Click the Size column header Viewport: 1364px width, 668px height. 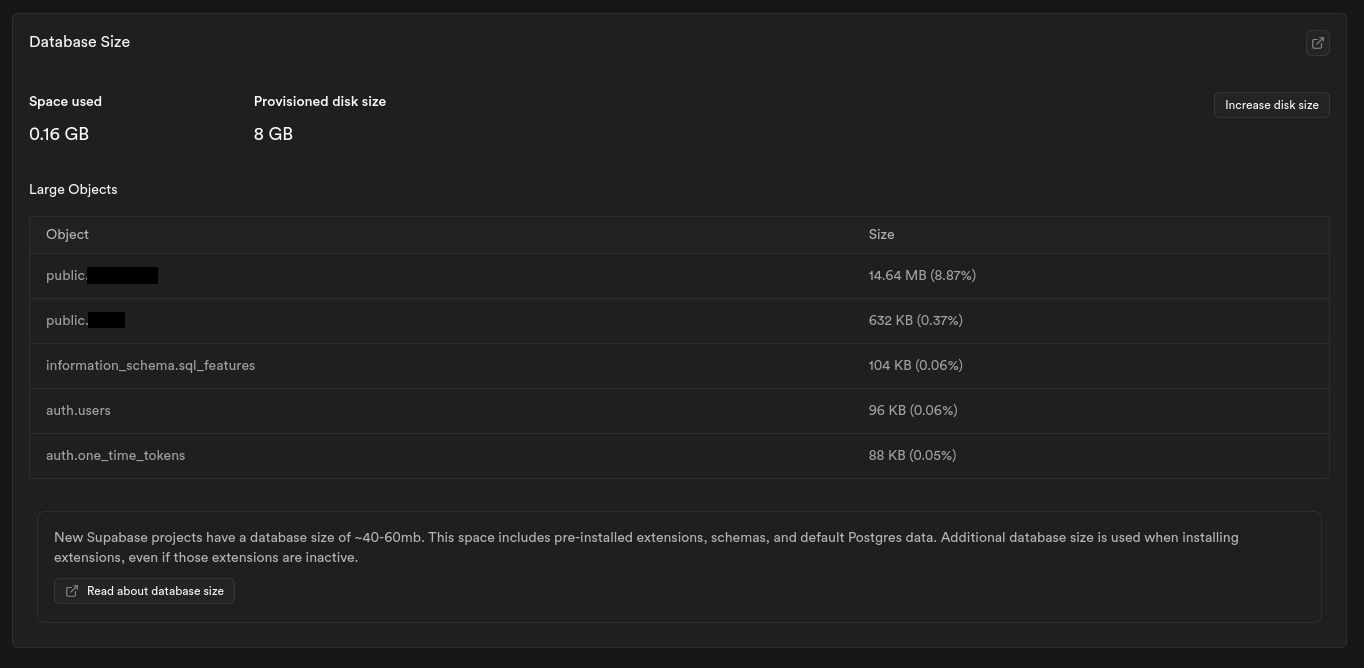pos(881,234)
